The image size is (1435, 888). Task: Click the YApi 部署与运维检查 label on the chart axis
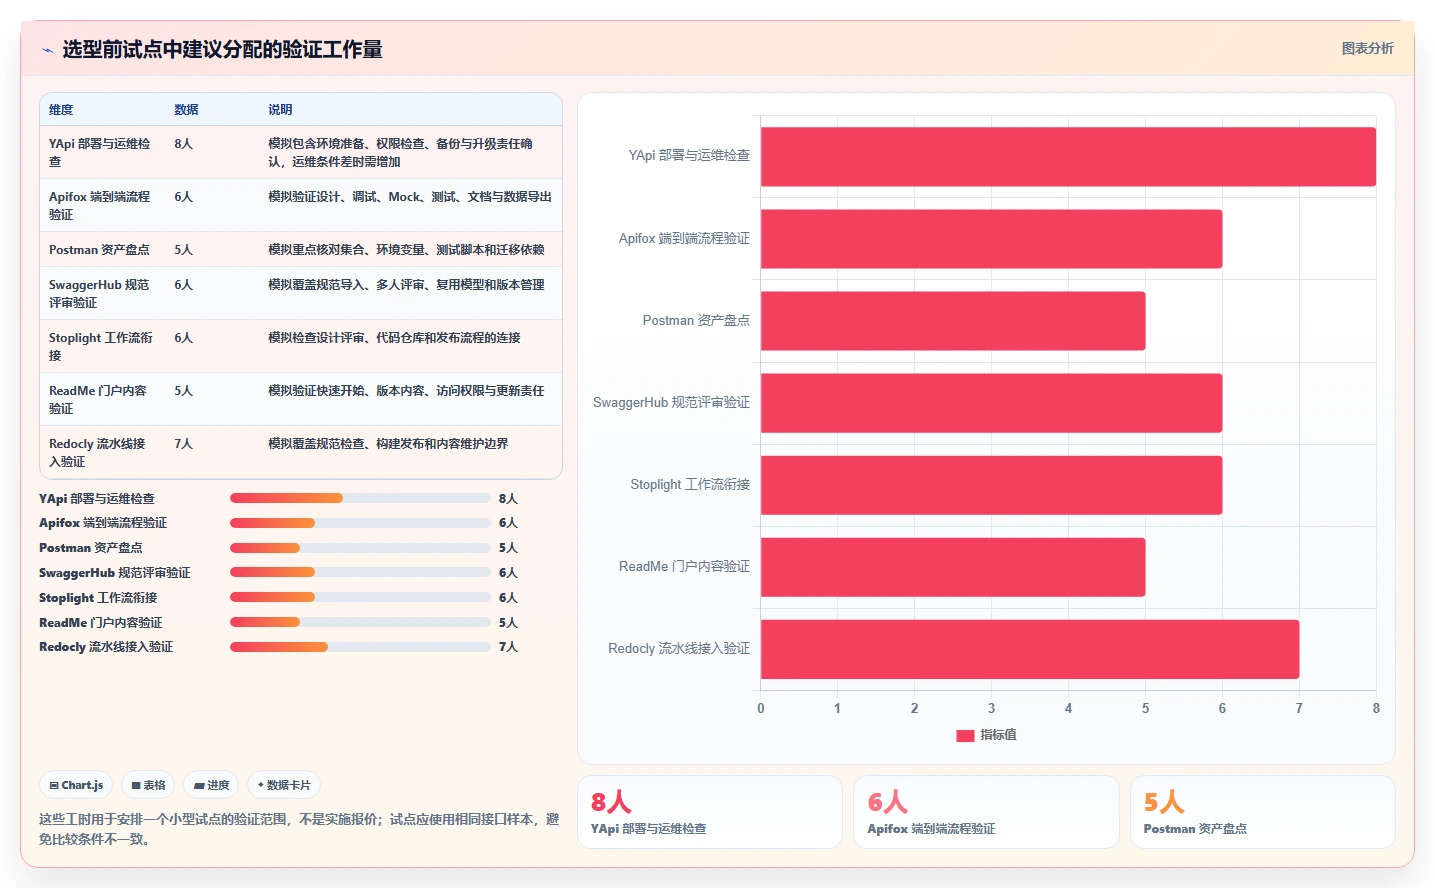[689, 156]
